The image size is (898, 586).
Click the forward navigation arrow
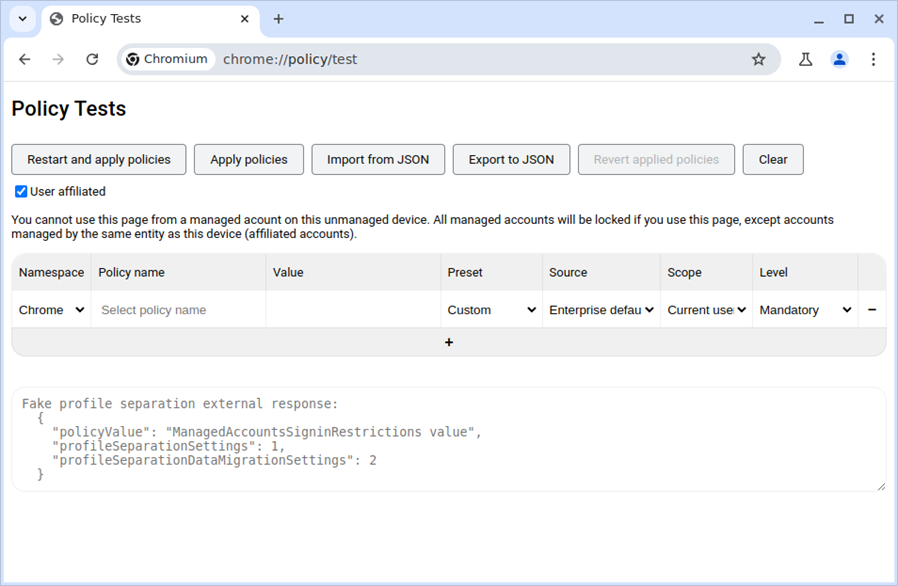[58, 59]
